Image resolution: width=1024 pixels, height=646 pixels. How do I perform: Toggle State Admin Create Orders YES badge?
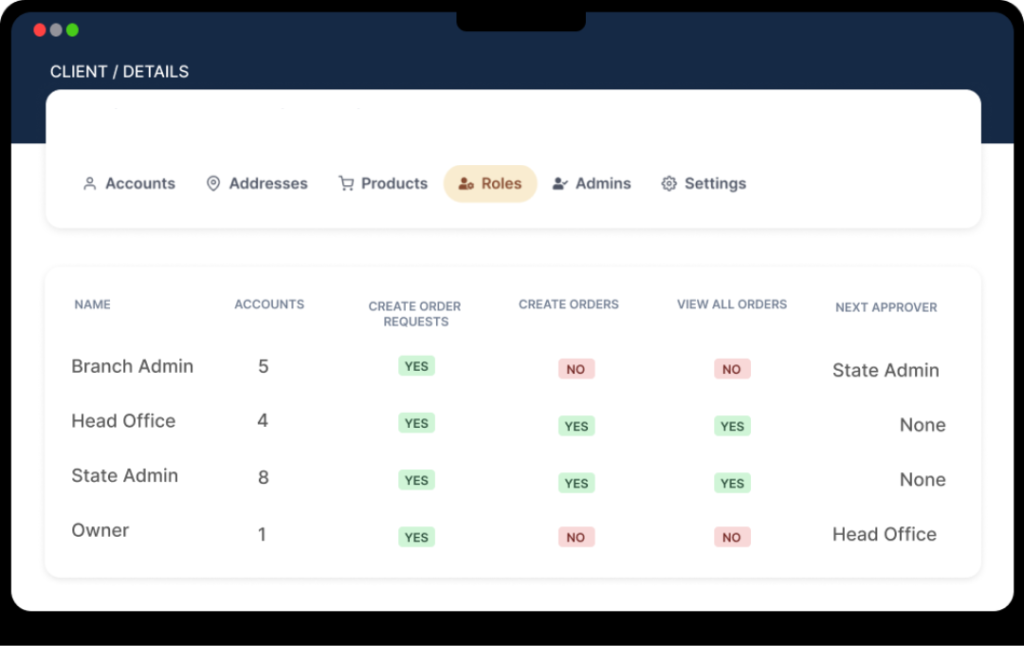coord(576,483)
